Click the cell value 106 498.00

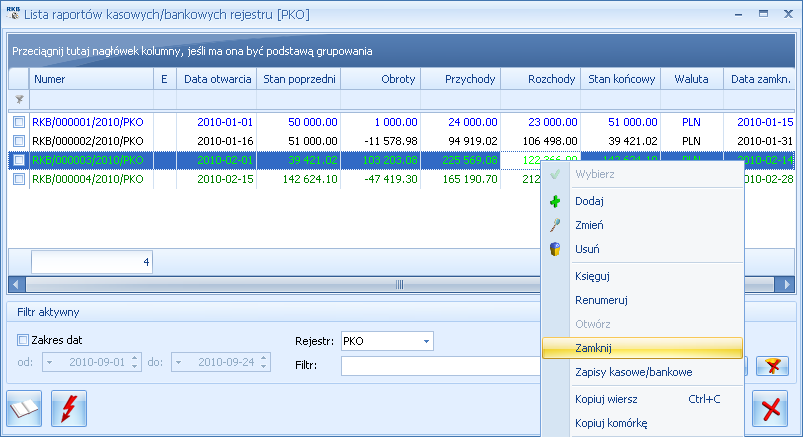[550, 141]
